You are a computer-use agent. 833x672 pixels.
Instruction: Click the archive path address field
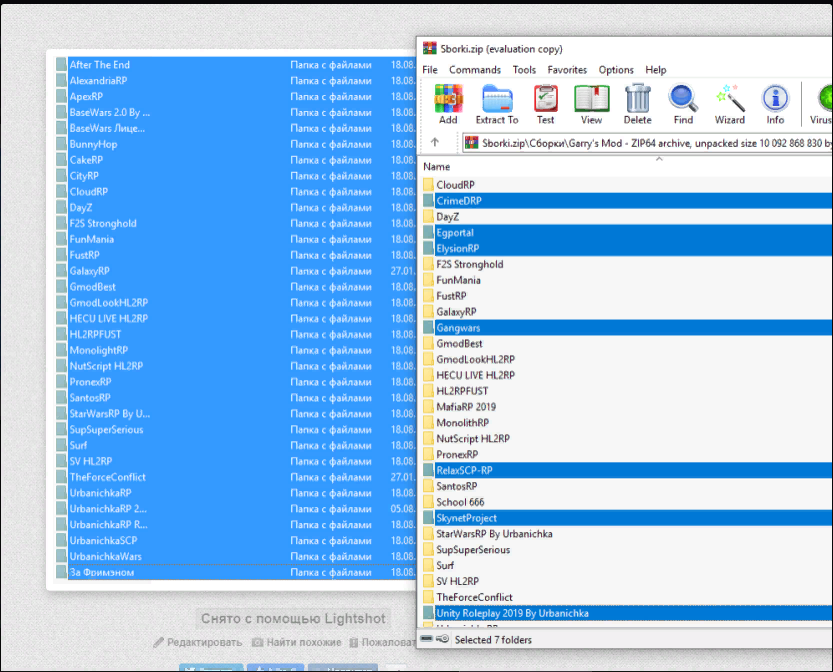647,143
